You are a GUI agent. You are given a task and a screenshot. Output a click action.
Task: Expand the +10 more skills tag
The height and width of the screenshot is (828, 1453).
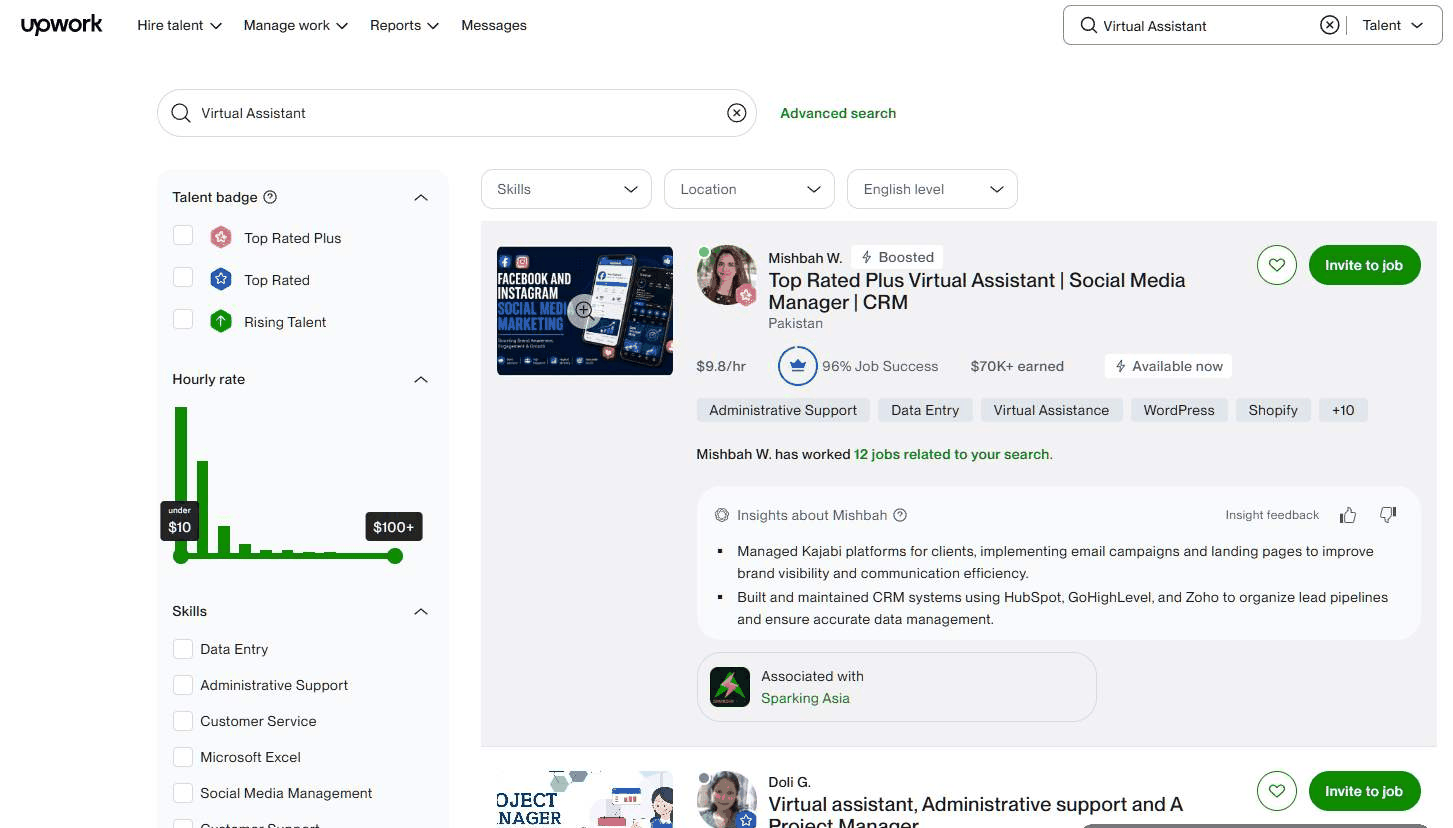1343,410
